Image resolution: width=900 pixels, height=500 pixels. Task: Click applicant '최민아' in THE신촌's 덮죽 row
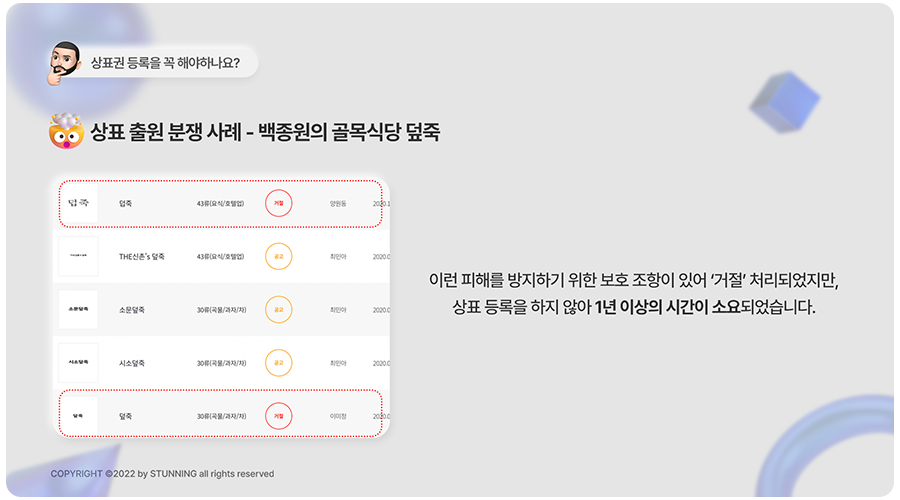338,257
